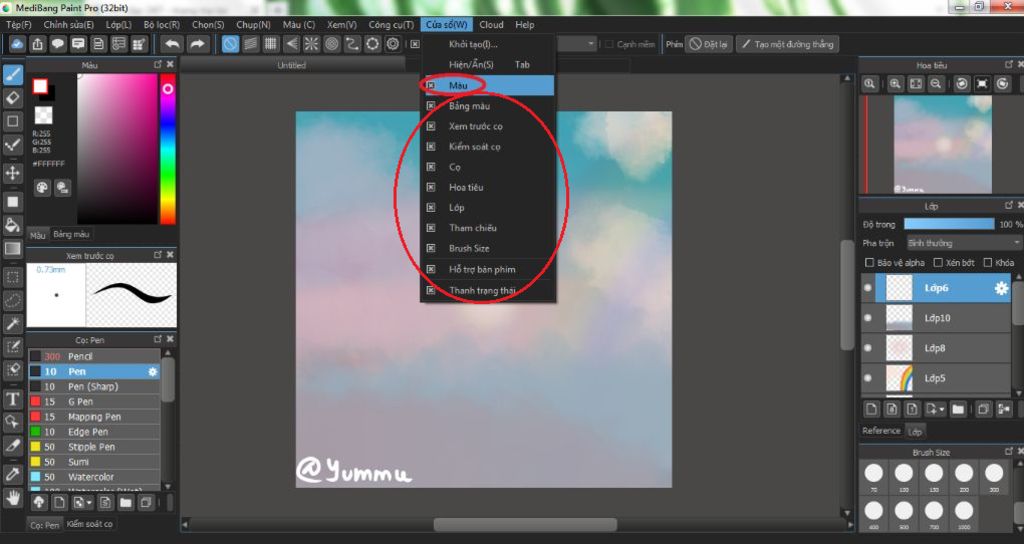The width and height of the screenshot is (1024, 544).
Task: Open the Tệp(F) menu
Action: click(18, 25)
